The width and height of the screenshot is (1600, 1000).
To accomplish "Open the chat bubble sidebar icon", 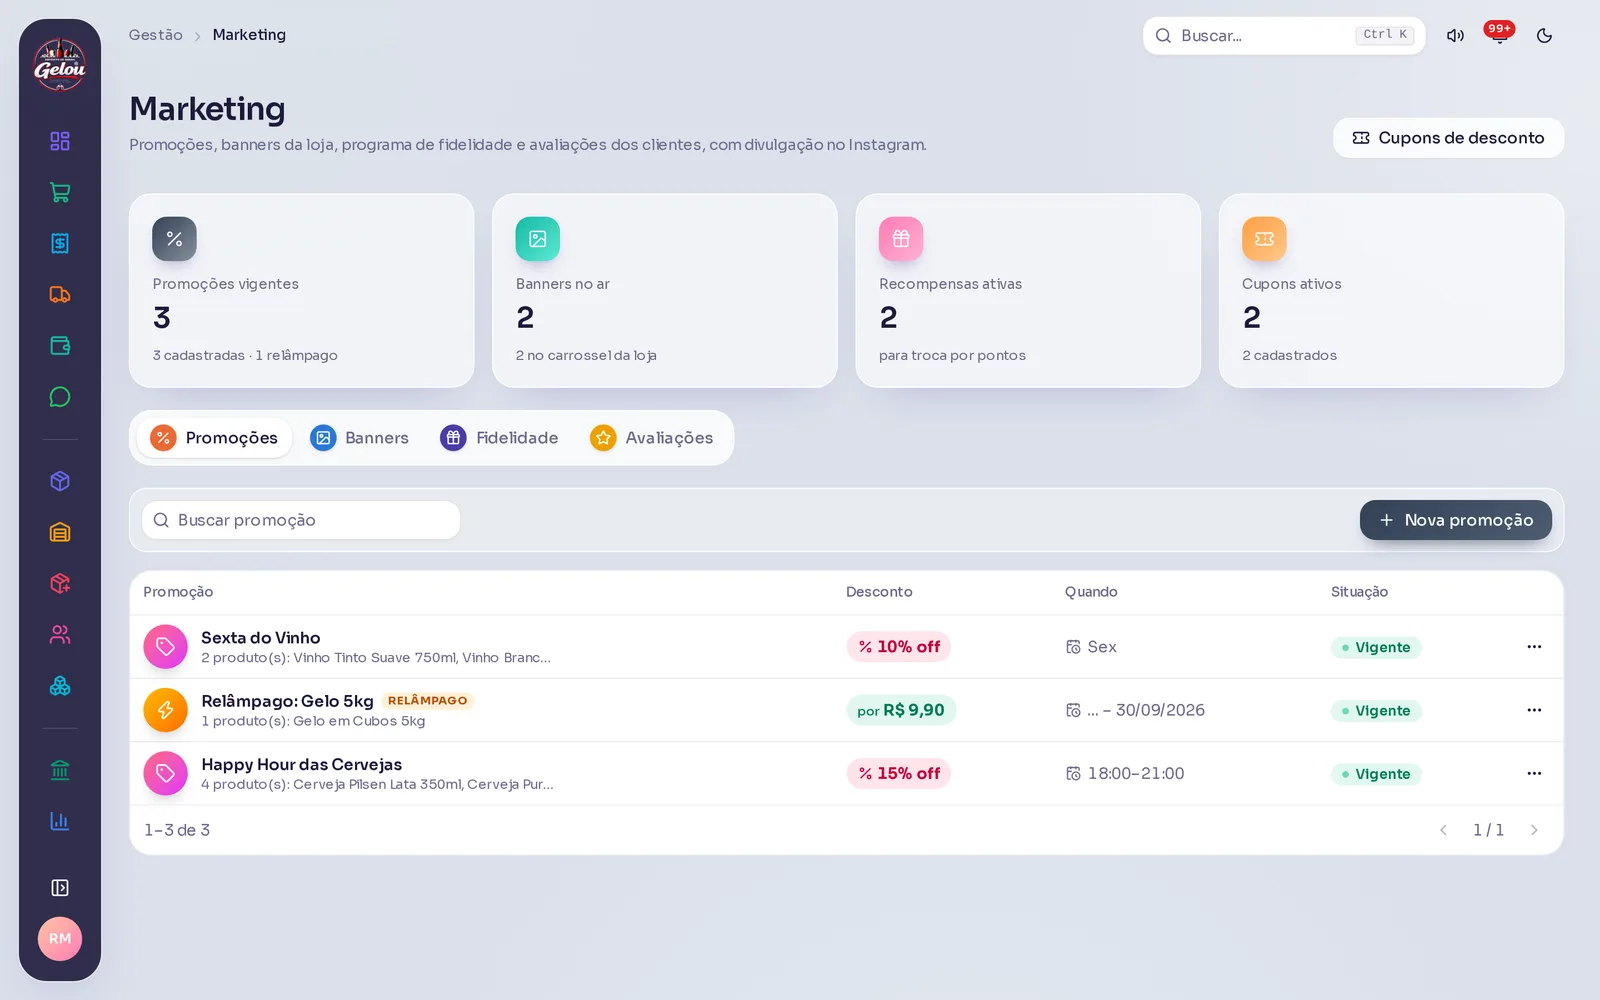I will tap(60, 397).
